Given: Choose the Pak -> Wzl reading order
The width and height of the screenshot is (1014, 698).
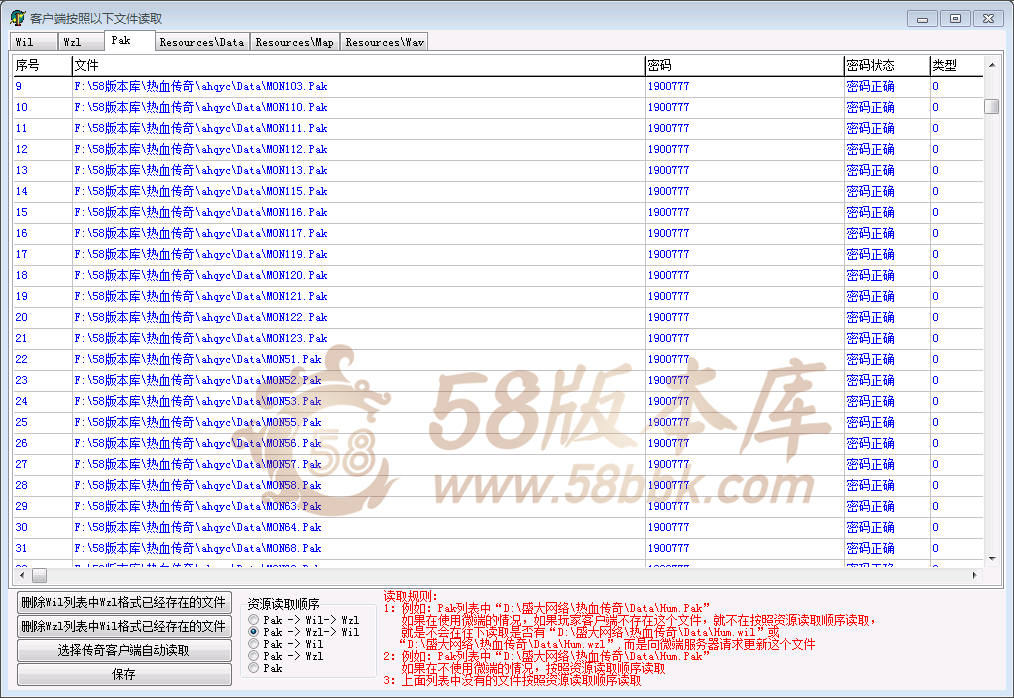Looking at the screenshot, I should click(x=254, y=656).
